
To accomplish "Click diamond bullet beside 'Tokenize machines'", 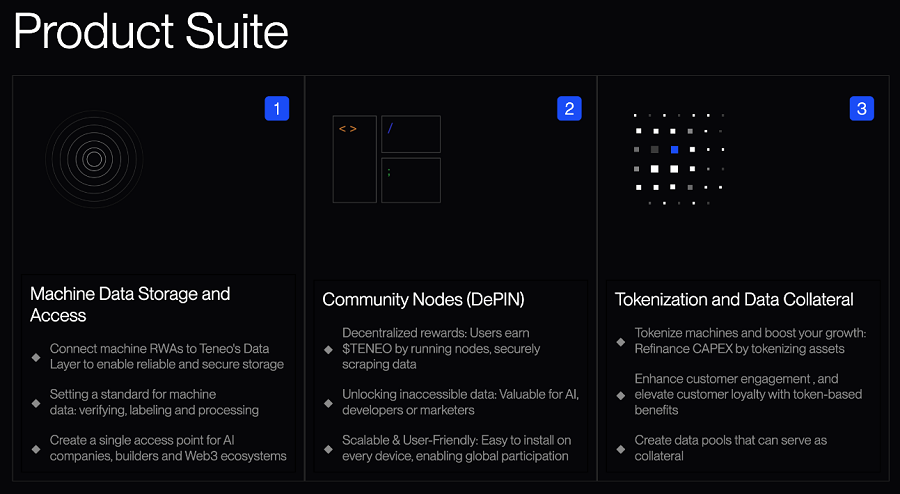I will pyautogui.click(x=620, y=341).
